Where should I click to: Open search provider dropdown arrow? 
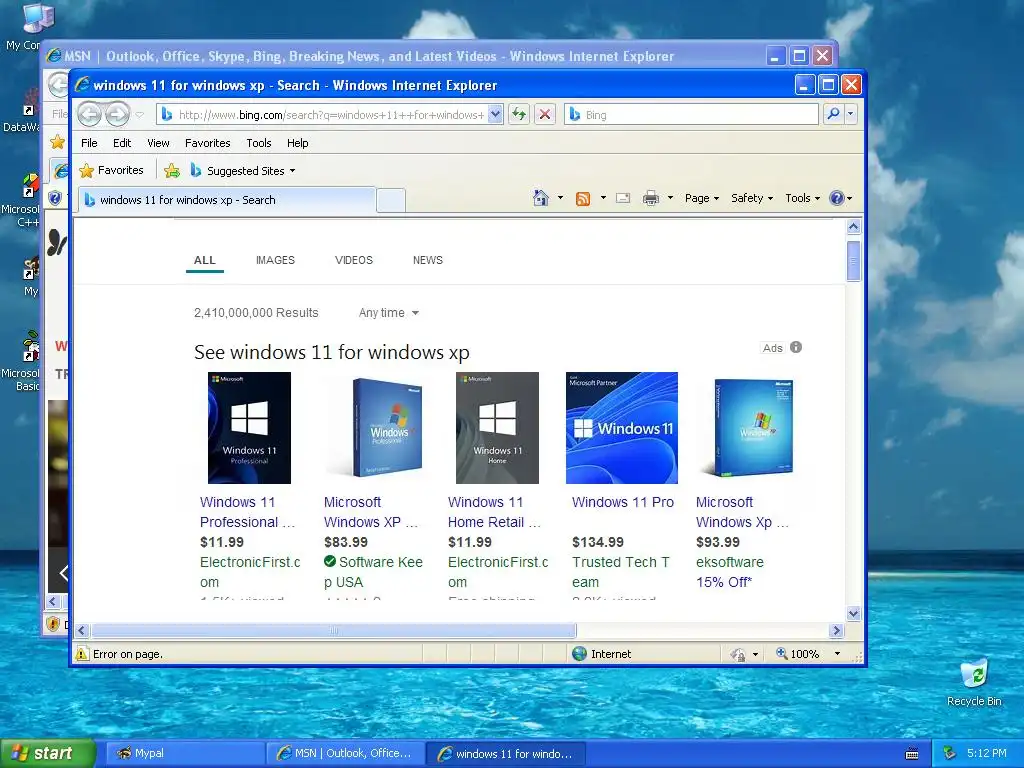[x=850, y=114]
